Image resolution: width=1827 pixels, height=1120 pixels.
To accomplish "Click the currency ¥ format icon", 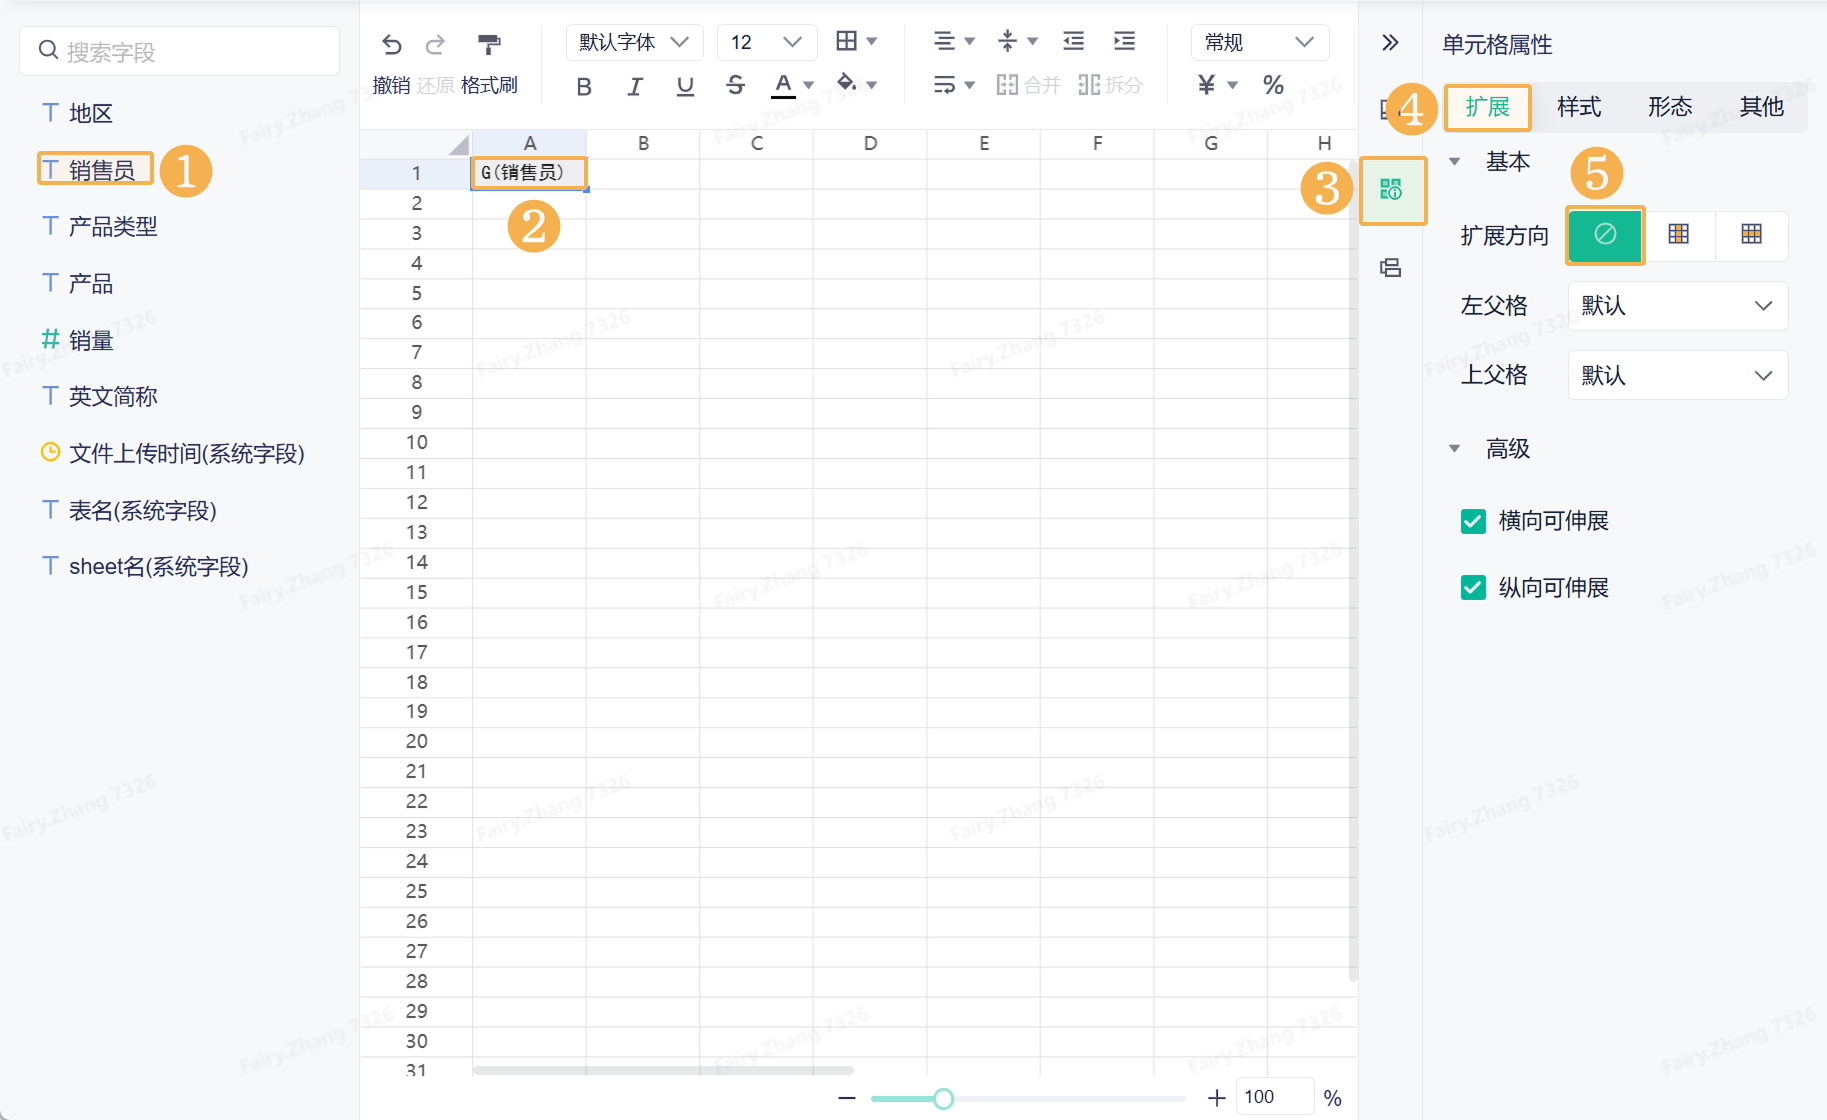I will [x=1207, y=85].
